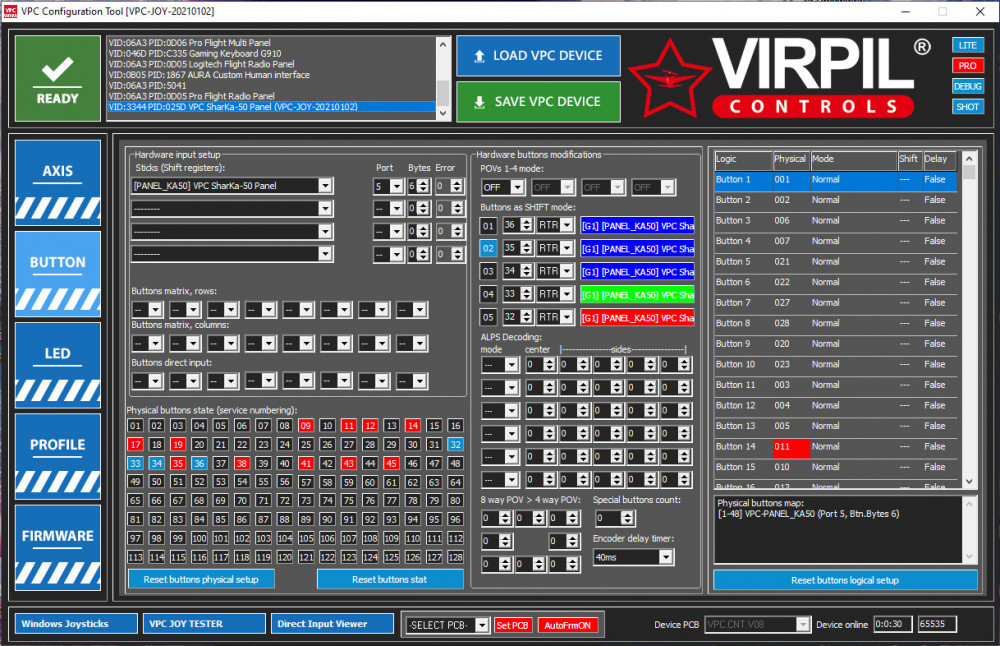
Task: Click physical button state box 32
Action: [x=456, y=445]
